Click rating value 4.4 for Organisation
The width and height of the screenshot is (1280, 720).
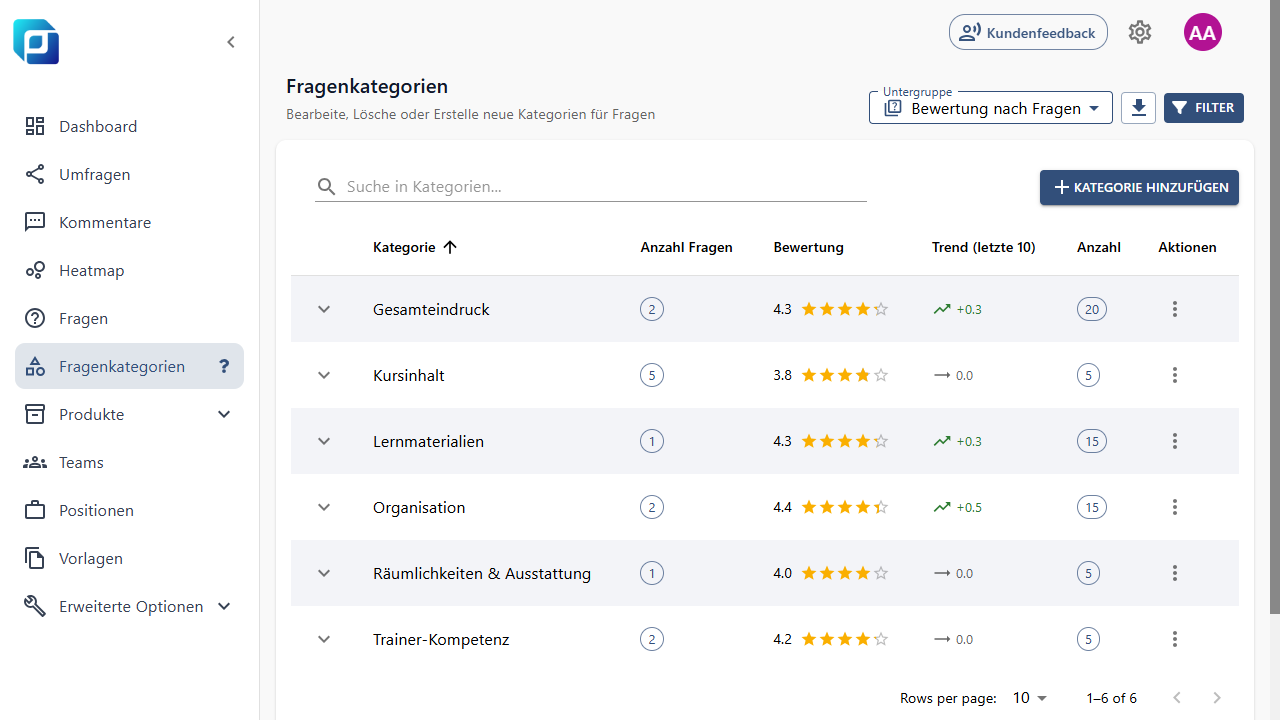[x=782, y=507]
